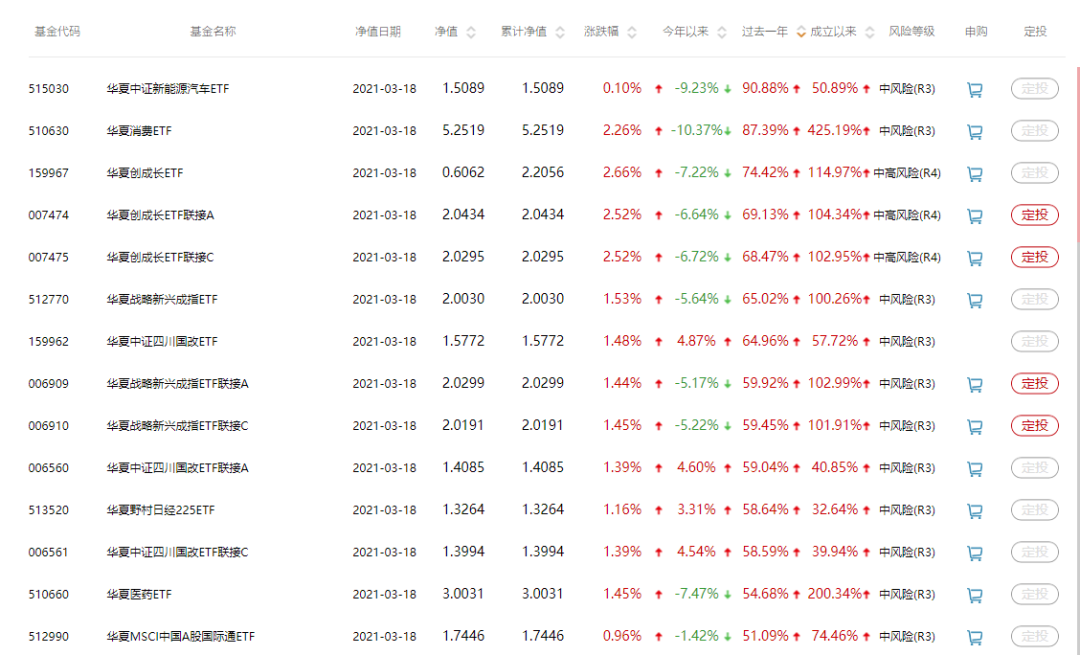
Task: Click greyed 定投 button for 华夏医药ETF
Action: (1035, 594)
